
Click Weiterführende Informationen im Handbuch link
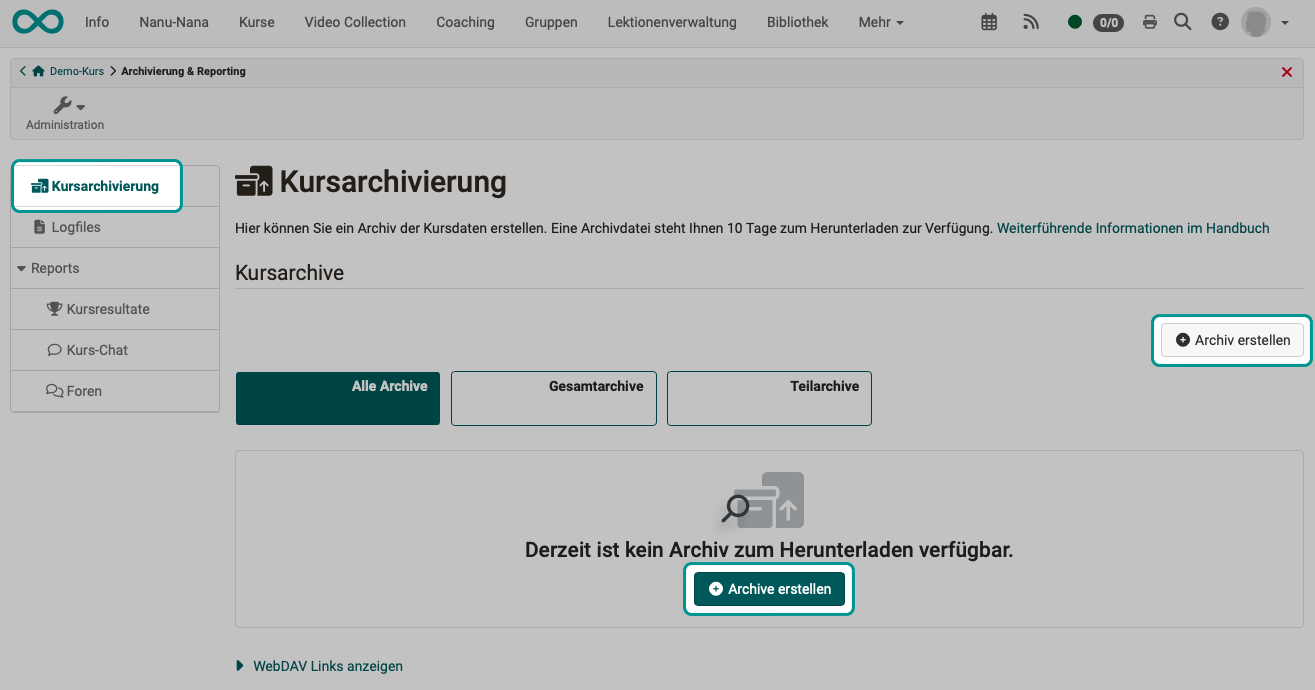point(1133,228)
